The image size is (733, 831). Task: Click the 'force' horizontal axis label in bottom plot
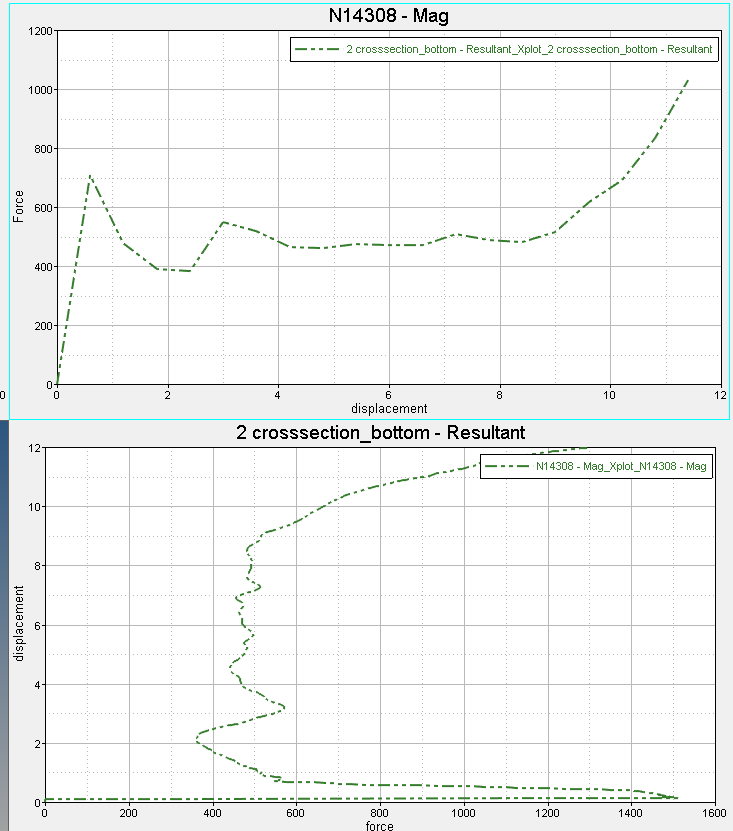point(379,826)
